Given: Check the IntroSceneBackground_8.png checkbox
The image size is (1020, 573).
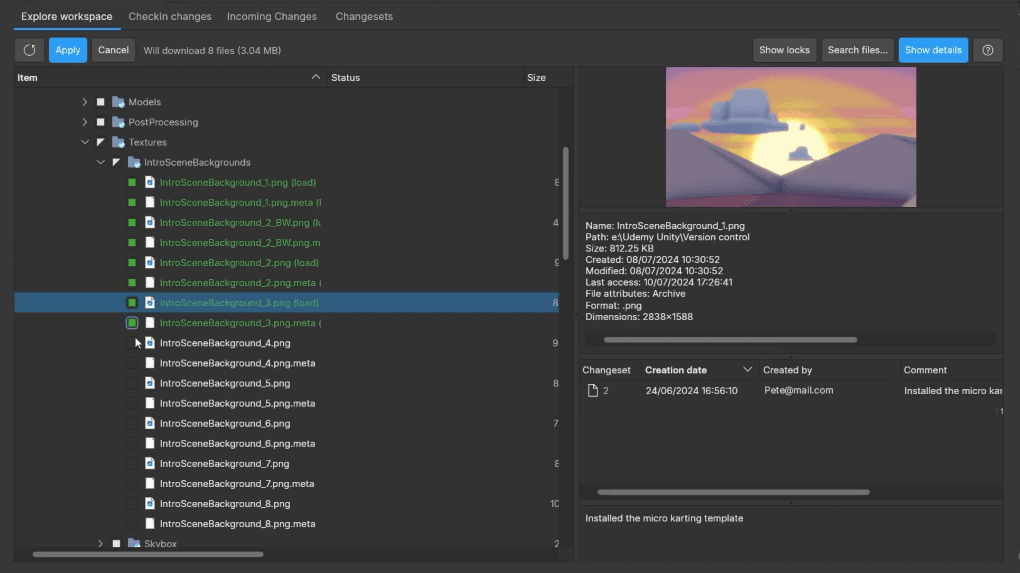Looking at the screenshot, I should point(132,504).
